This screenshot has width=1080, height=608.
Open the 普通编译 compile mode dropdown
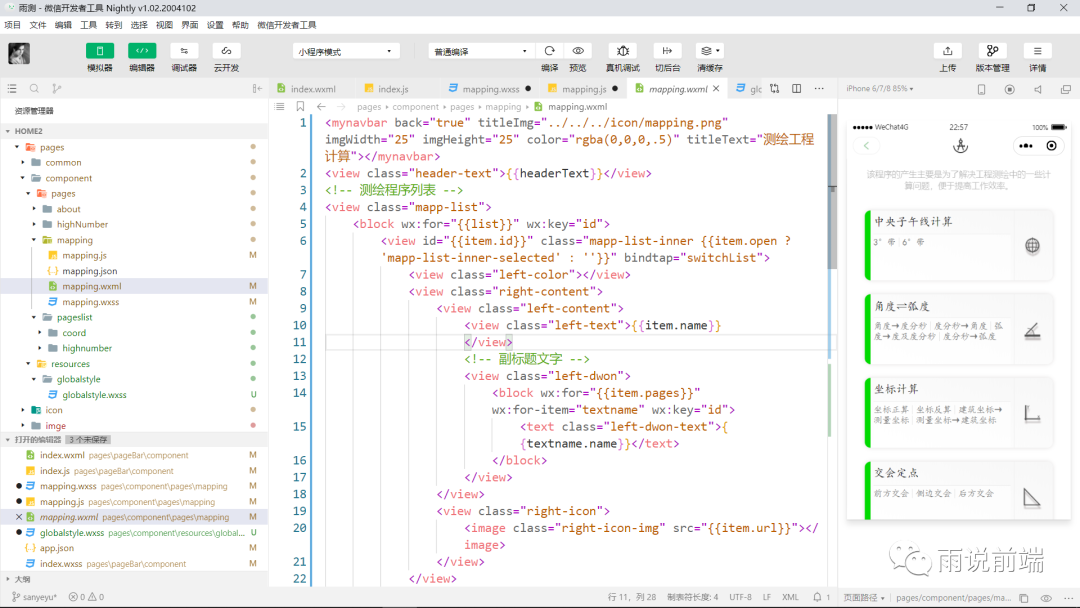point(481,51)
